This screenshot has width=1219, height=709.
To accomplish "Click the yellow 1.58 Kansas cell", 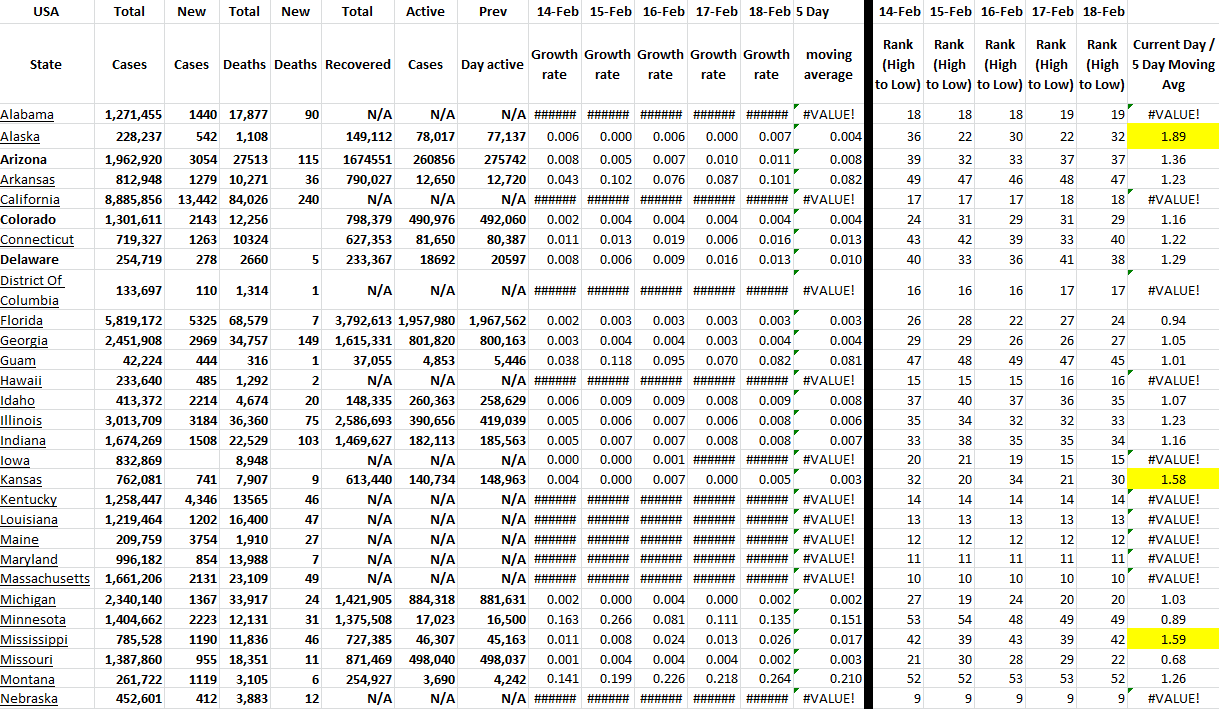I will (x=1173, y=480).
